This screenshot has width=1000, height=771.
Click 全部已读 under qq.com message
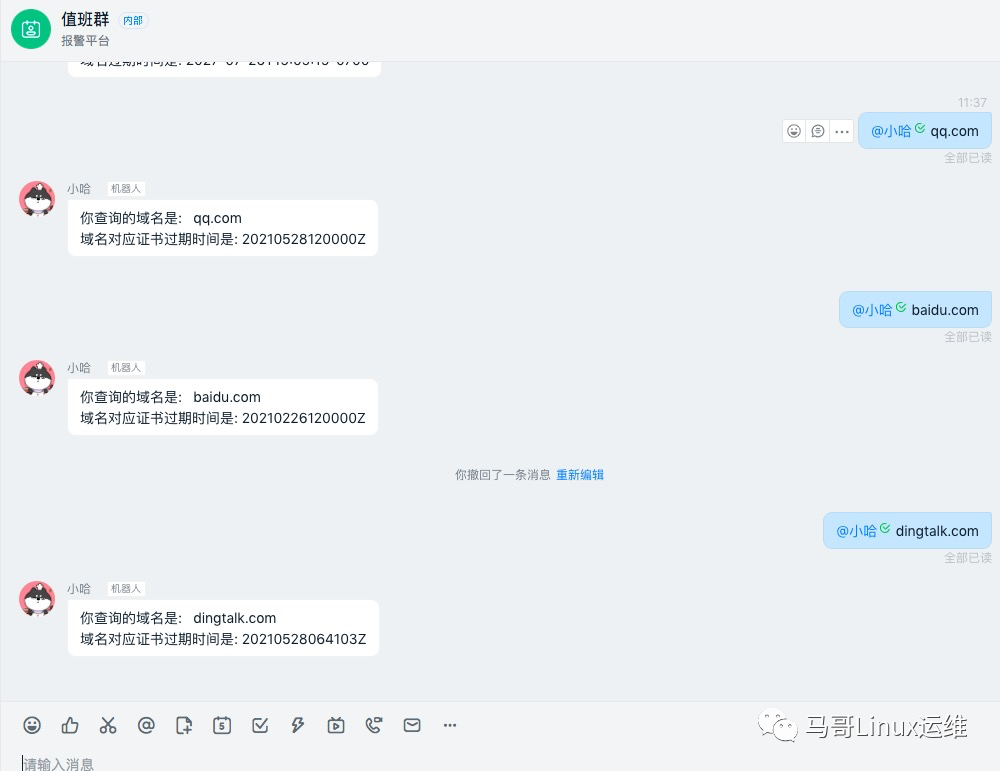point(967,158)
